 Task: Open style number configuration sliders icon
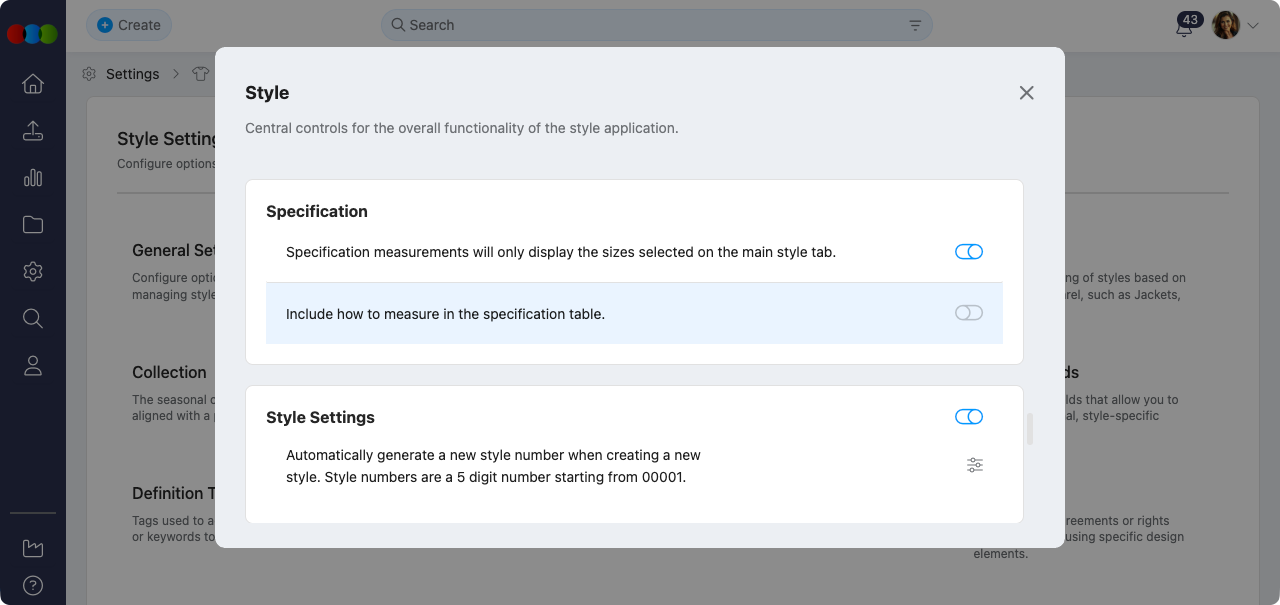point(975,465)
